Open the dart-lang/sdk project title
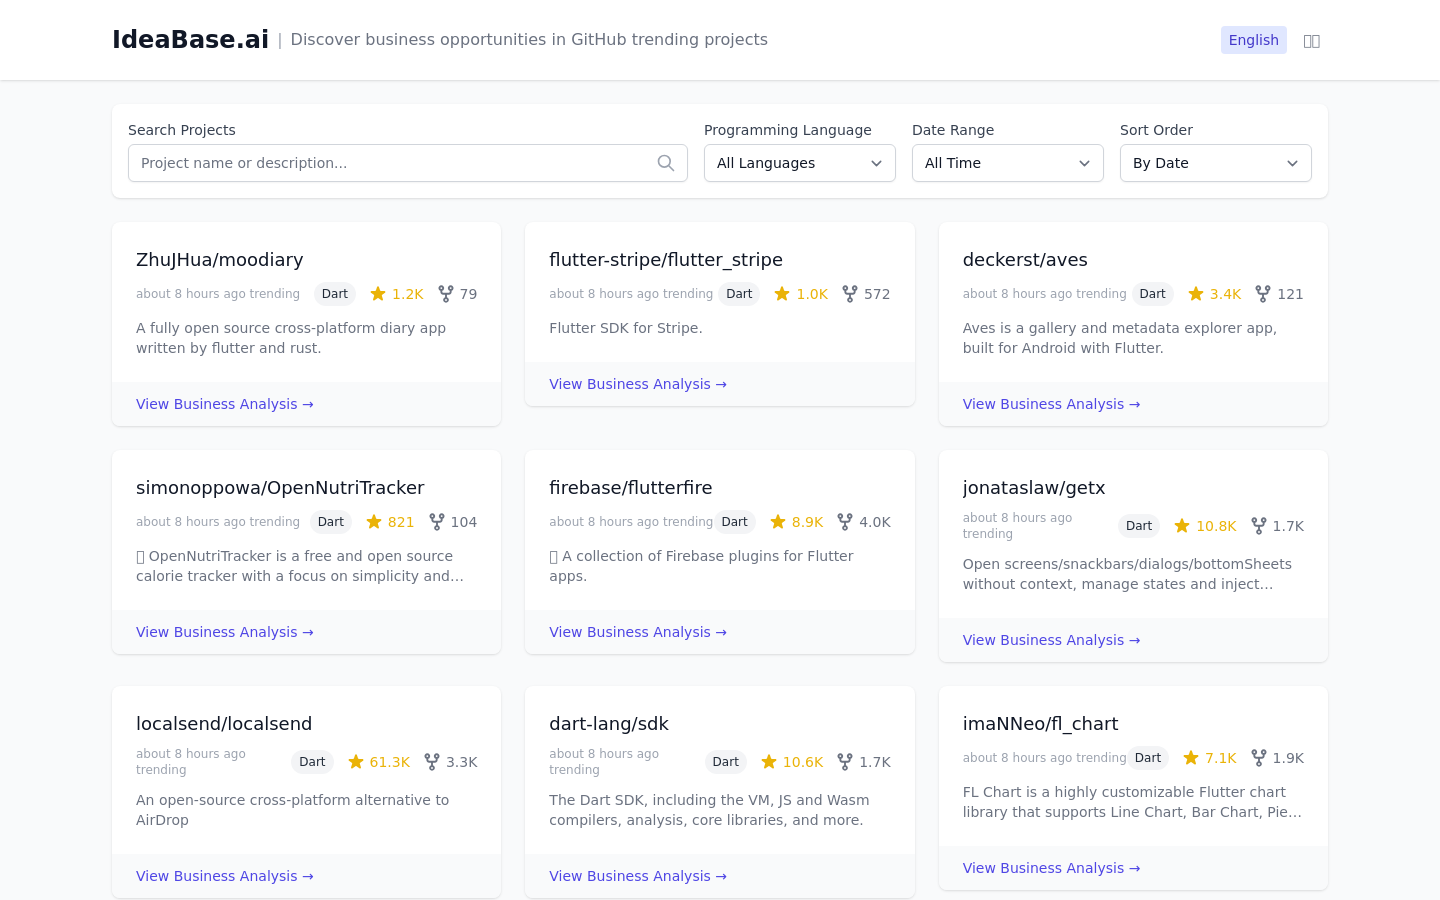 pyautogui.click(x=609, y=724)
